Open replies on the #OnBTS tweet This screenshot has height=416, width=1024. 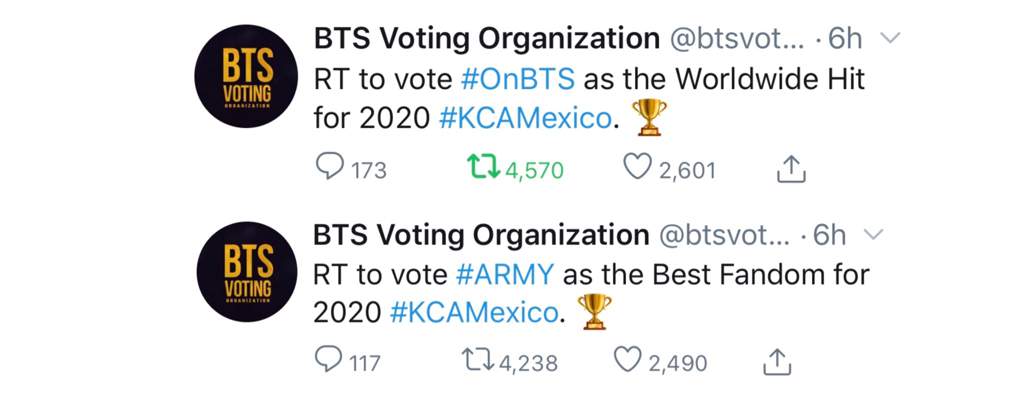pos(351,169)
